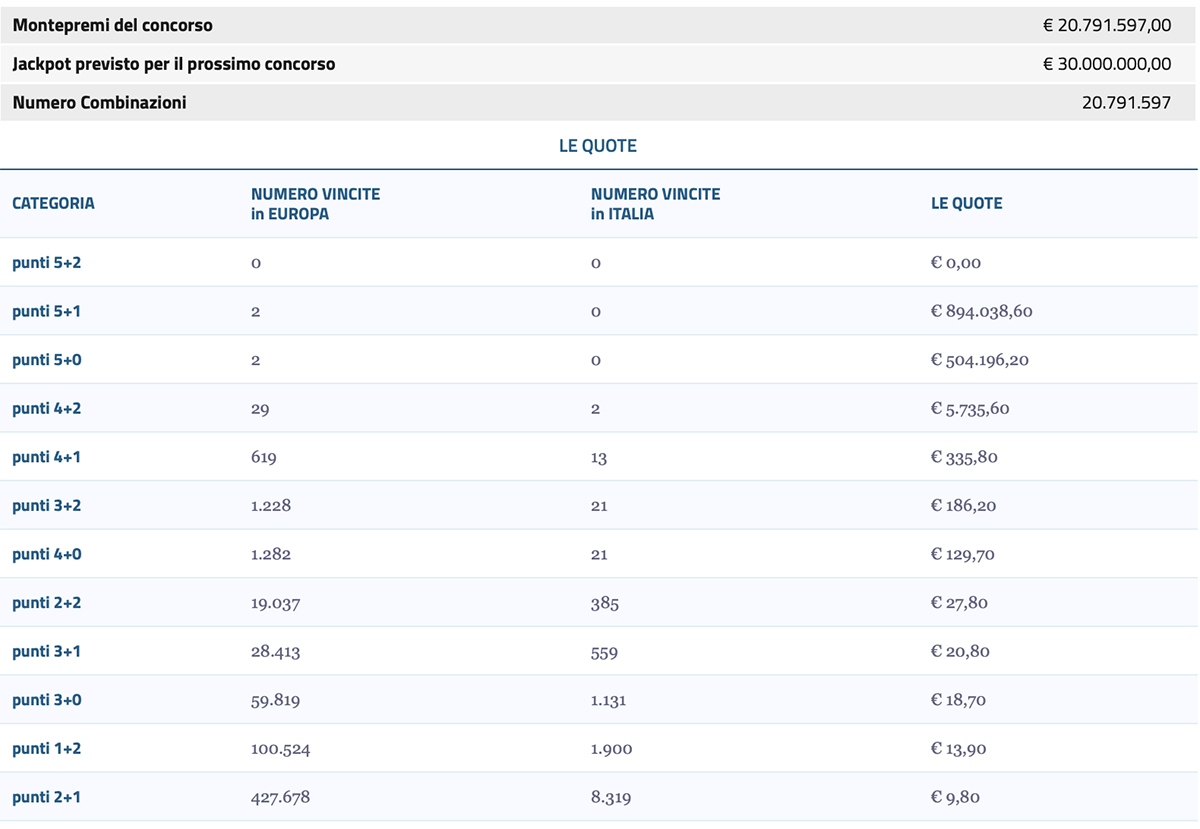The image size is (1200, 829).
Task: Click the NUMERO VINCITE in ITALIA header
Action: tap(655, 203)
